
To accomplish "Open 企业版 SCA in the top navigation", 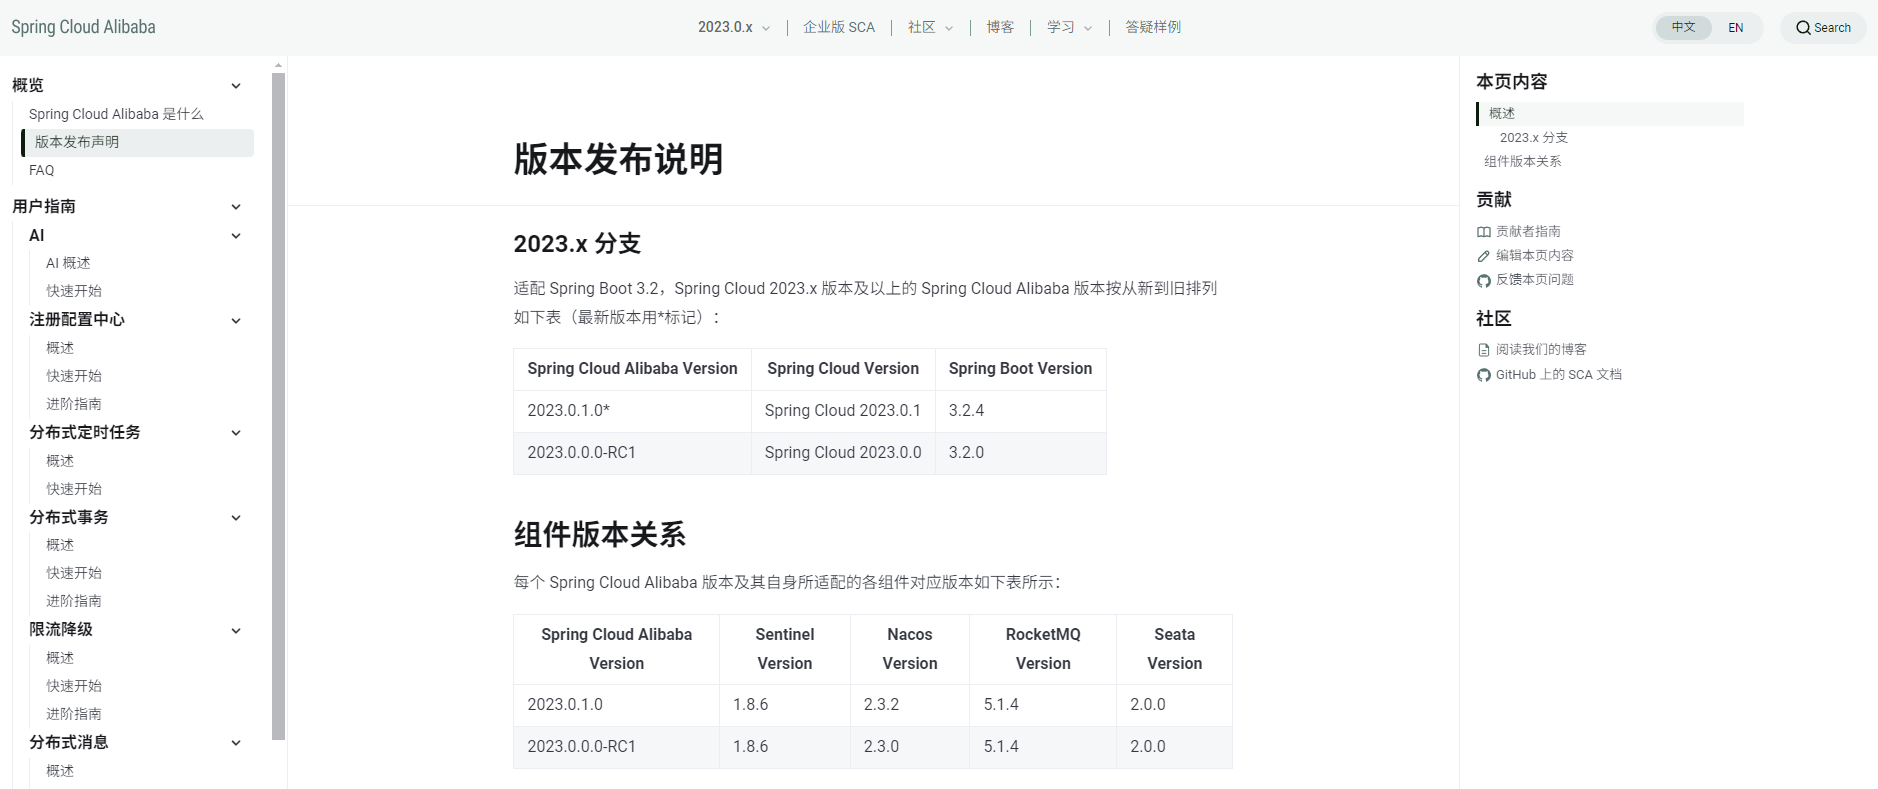I will [839, 27].
